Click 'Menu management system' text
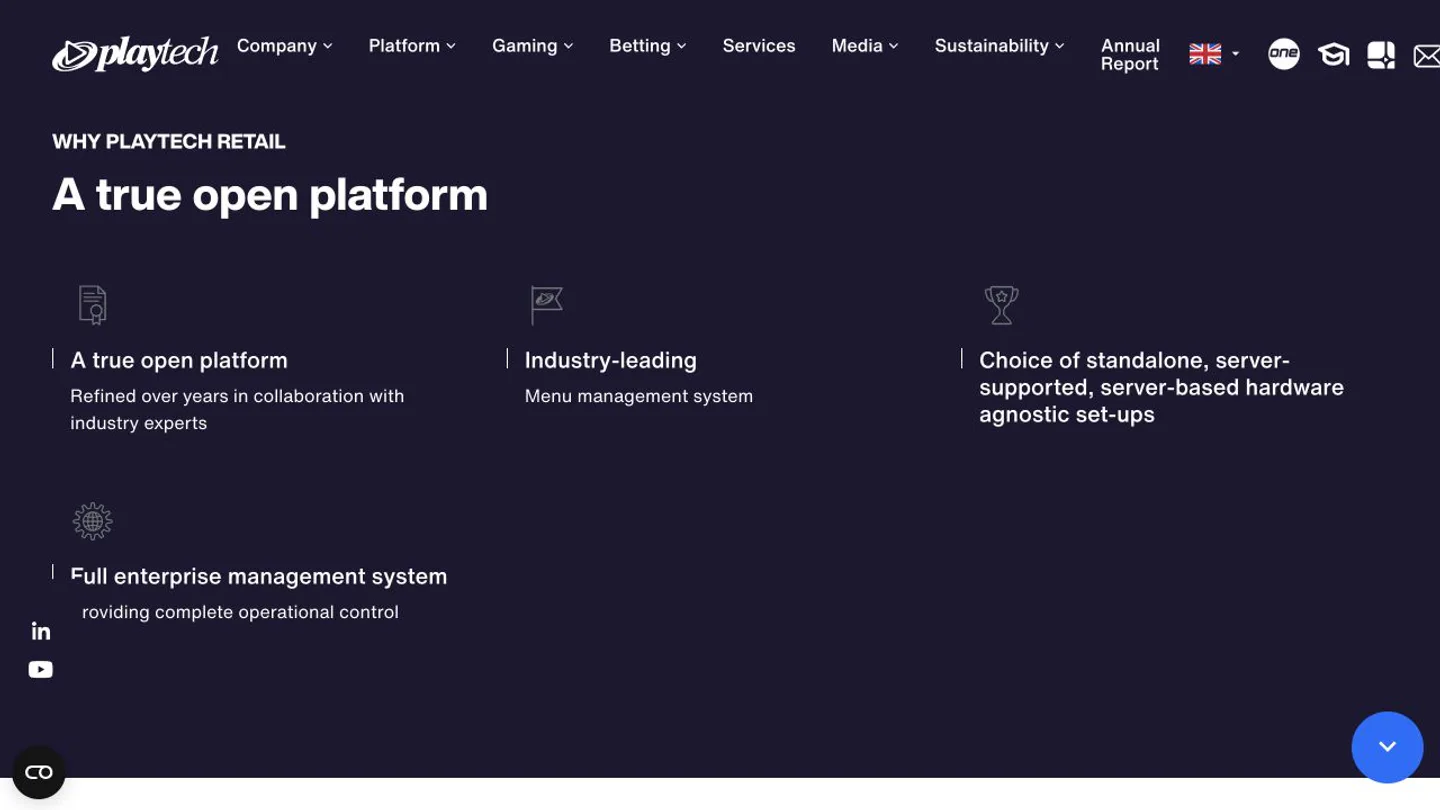Viewport: 1440px width, 810px height. (639, 396)
